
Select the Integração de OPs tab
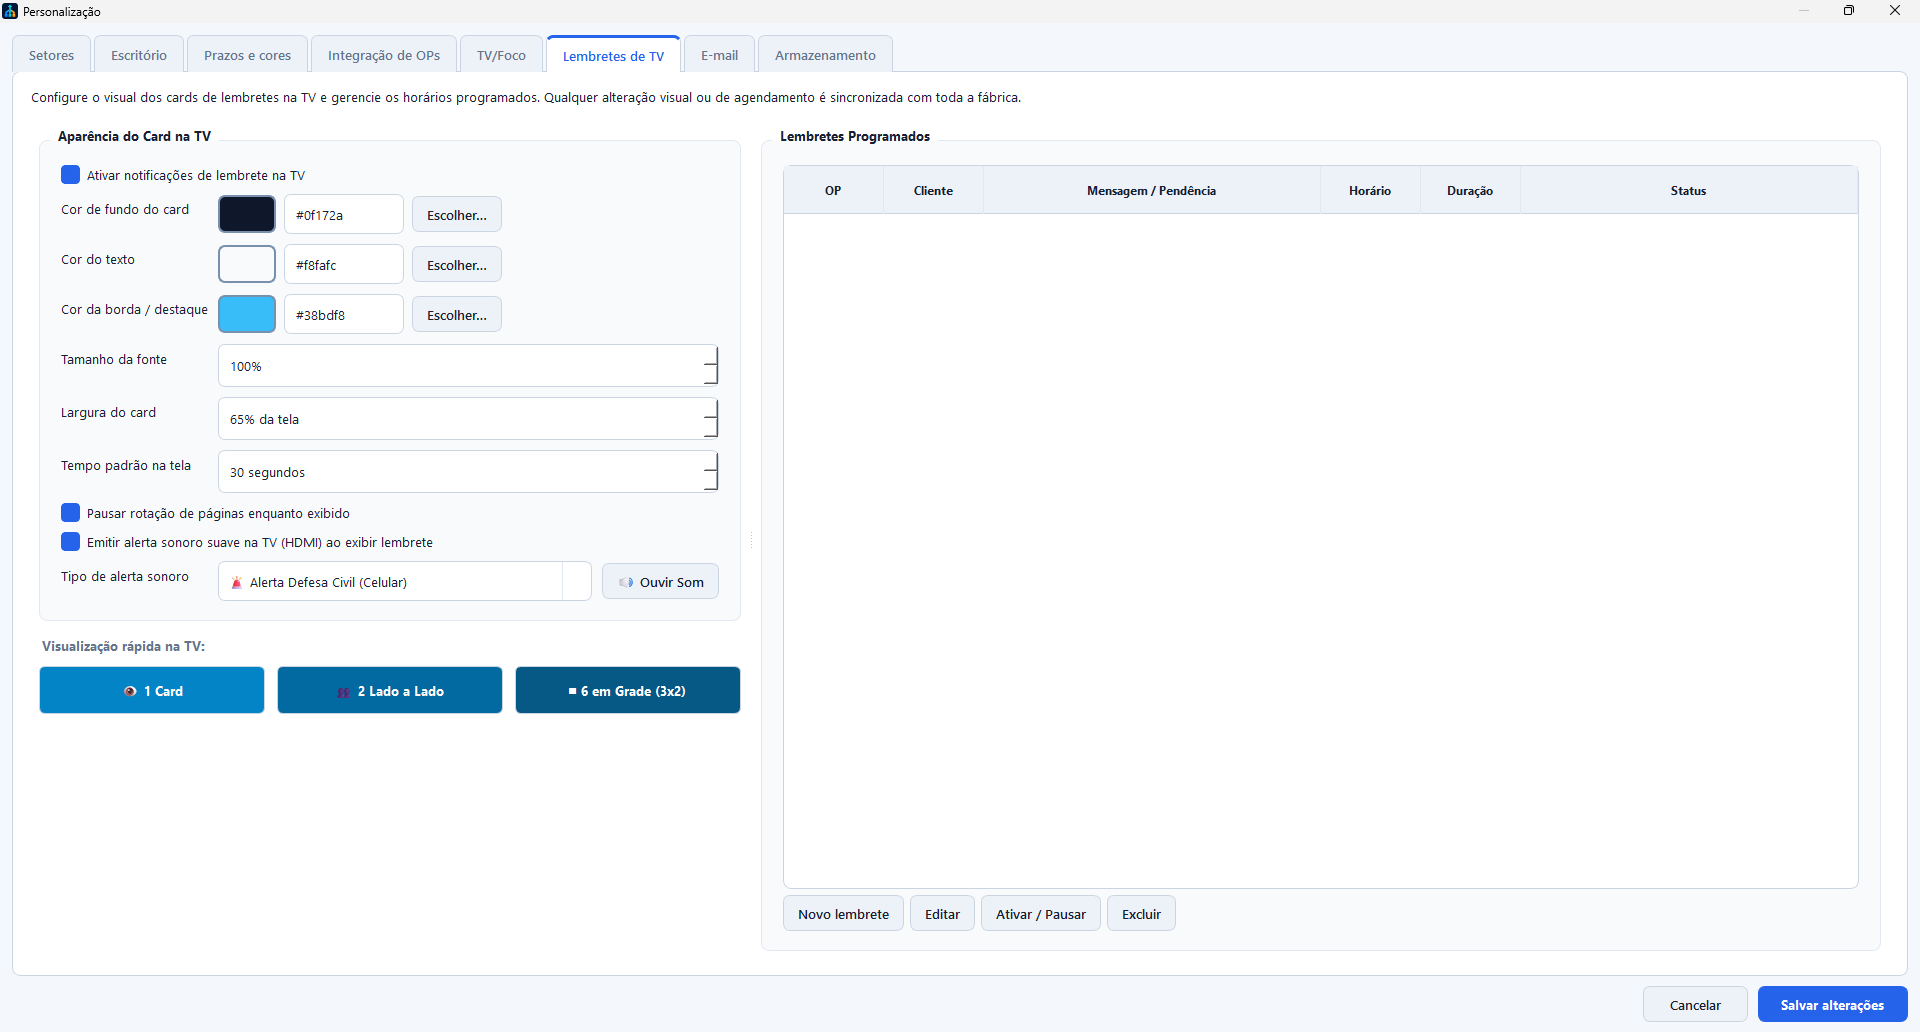(384, 55)
